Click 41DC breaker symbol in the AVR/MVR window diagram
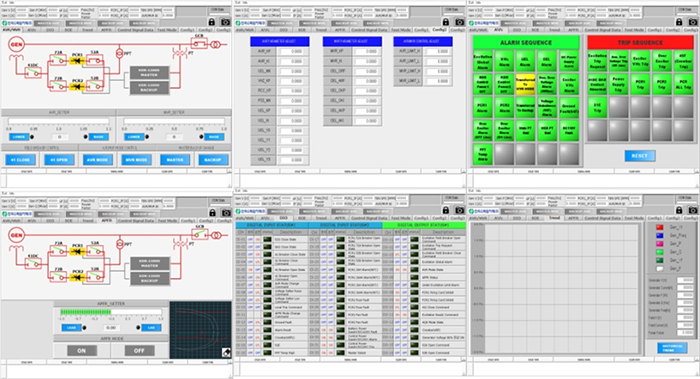The image size is (700, 379). tap(33, 72)
